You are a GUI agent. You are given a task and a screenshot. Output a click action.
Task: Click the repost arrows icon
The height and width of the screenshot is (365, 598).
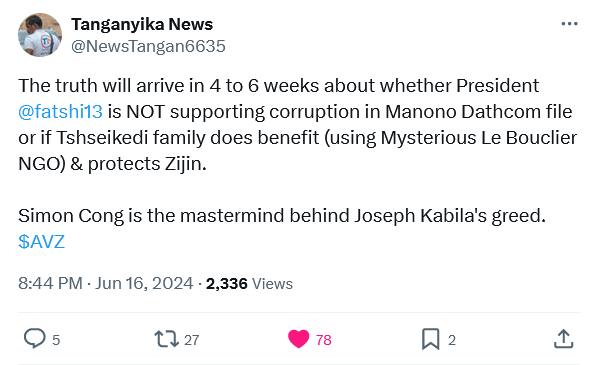pos(166,339)
